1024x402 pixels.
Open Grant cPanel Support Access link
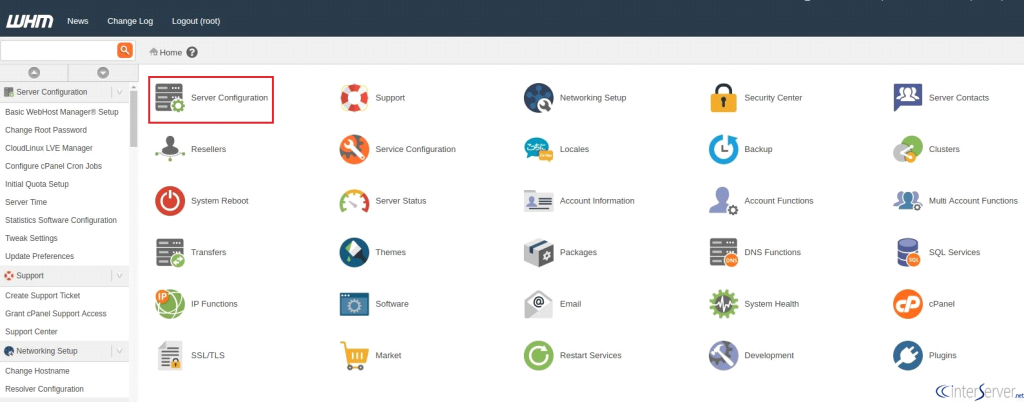pyautogui.click(x=56, y=314)
